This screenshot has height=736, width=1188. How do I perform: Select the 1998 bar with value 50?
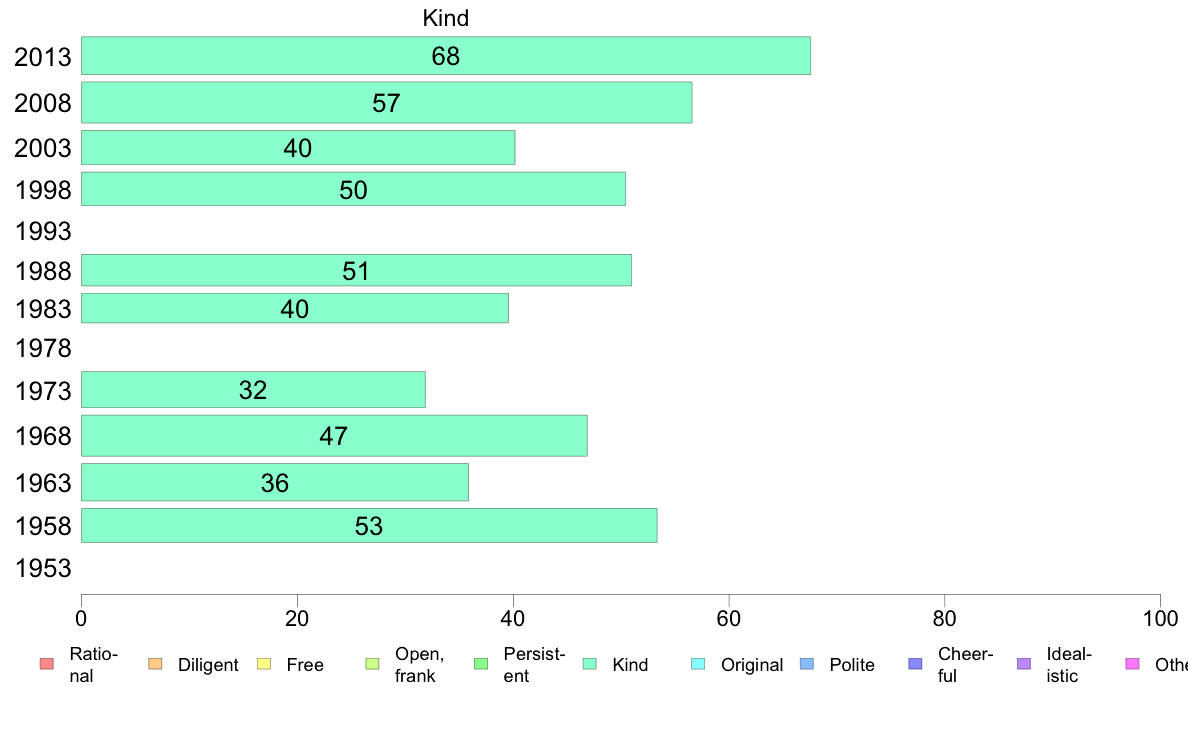(353, 189)
